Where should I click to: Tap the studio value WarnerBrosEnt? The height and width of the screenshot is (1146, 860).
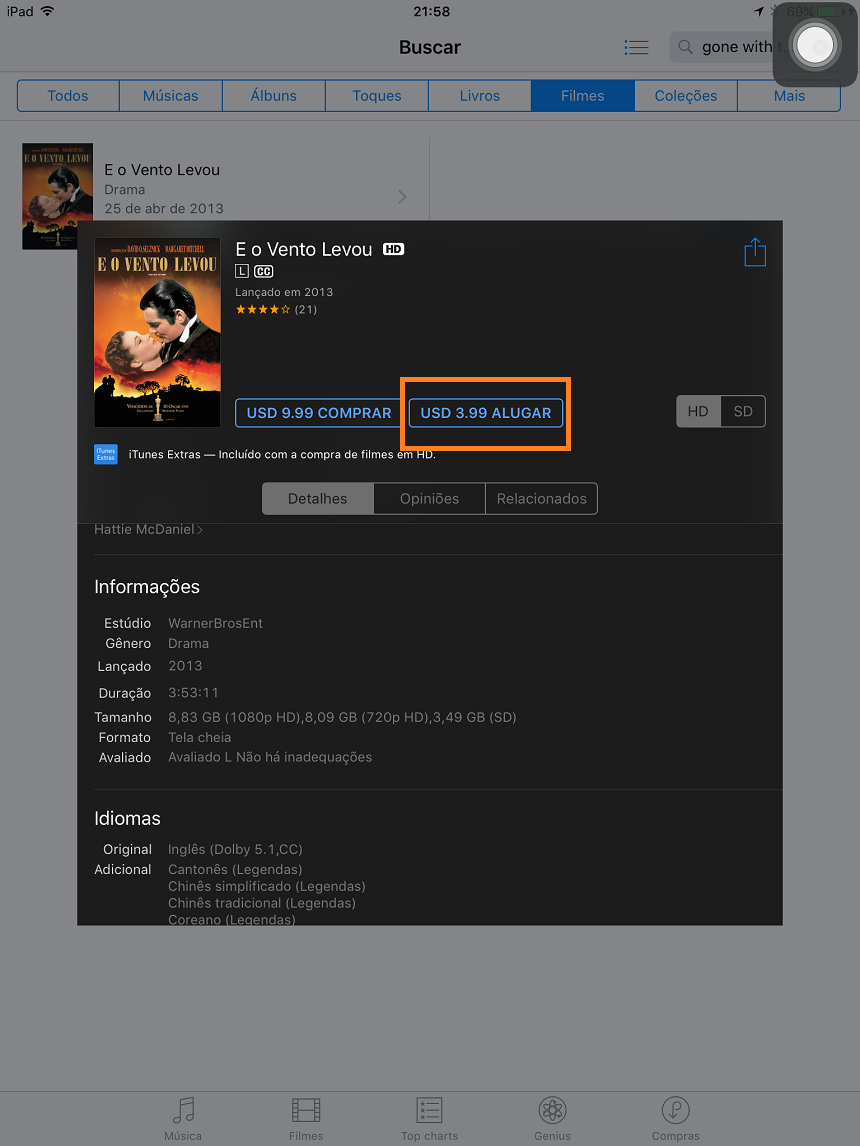216,623
